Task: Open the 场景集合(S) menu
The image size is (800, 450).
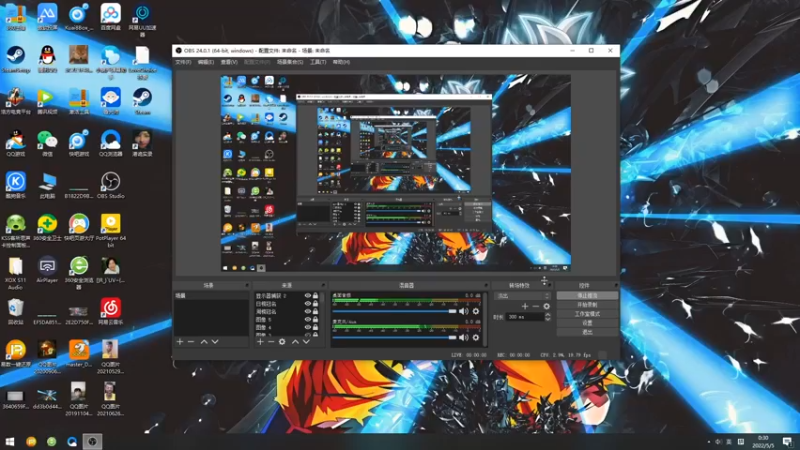Action: pyautogui.click(x=290, y=62)
